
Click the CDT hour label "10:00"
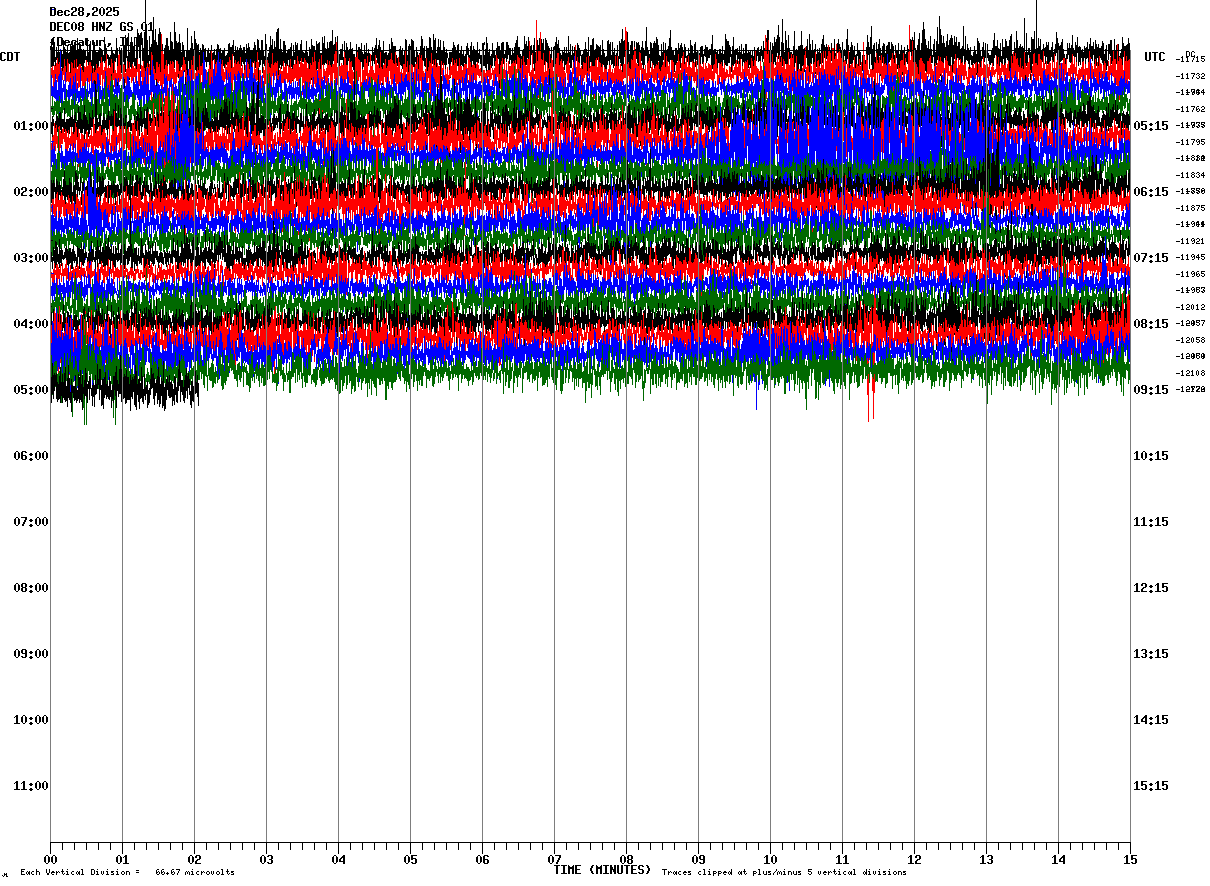[31, 720]
